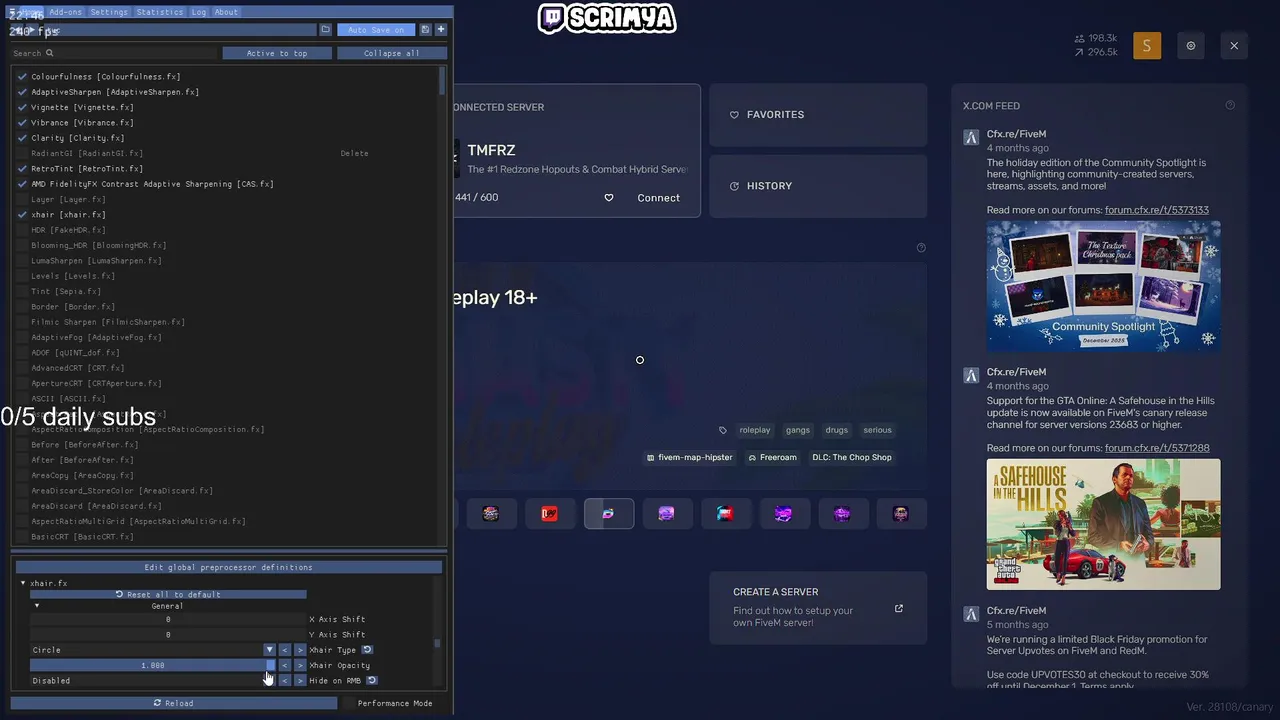Reset Hide on RMB to default icon
The height and width of the screenshot is (720, 1280).
point(371,681)
